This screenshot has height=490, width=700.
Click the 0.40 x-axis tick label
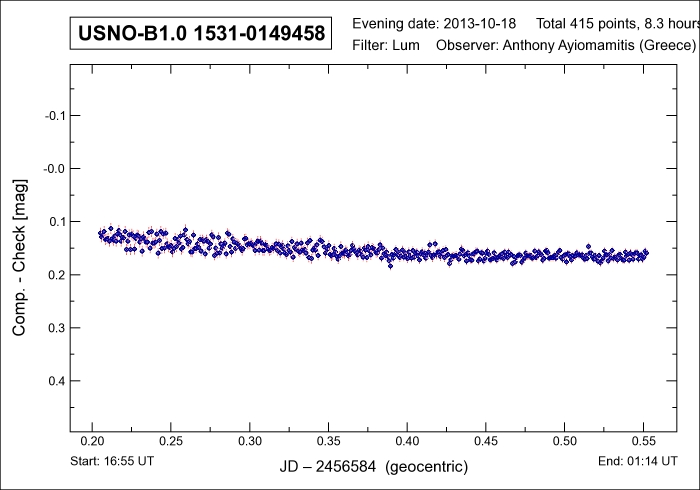(x=407, y=440)
